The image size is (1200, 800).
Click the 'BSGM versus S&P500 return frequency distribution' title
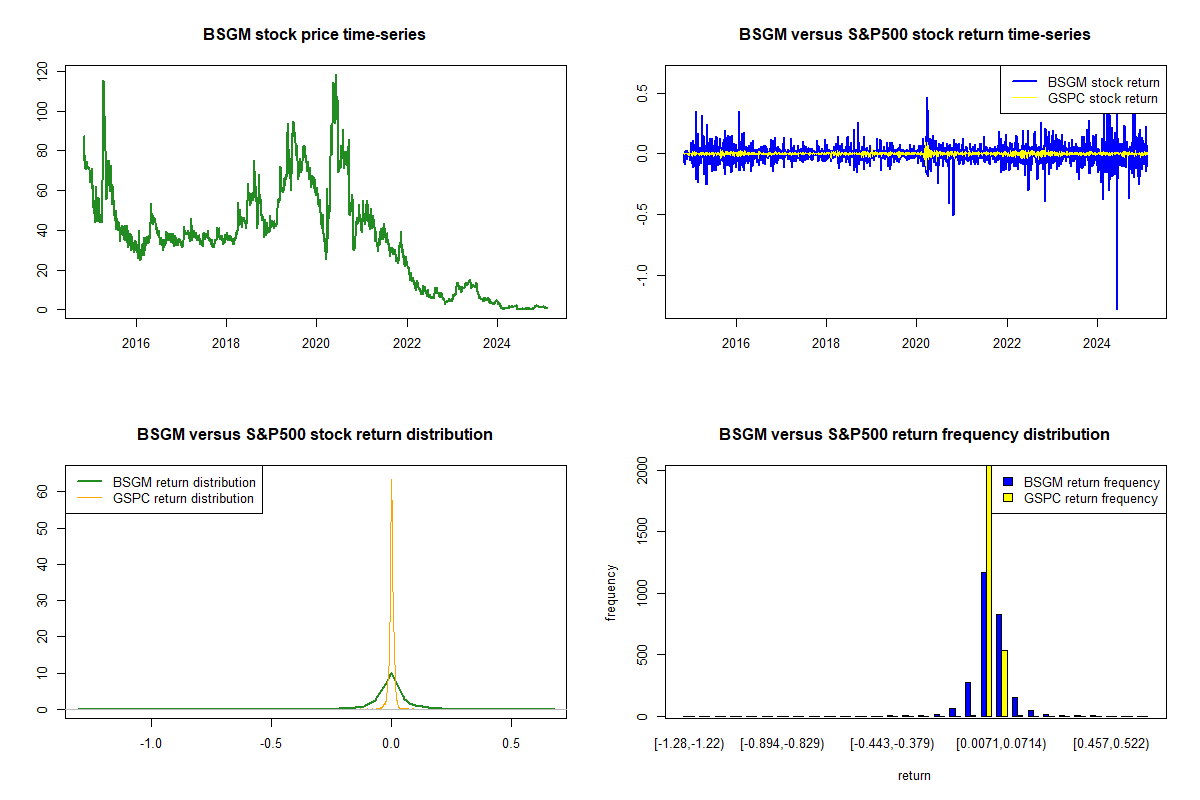[914, 435]
